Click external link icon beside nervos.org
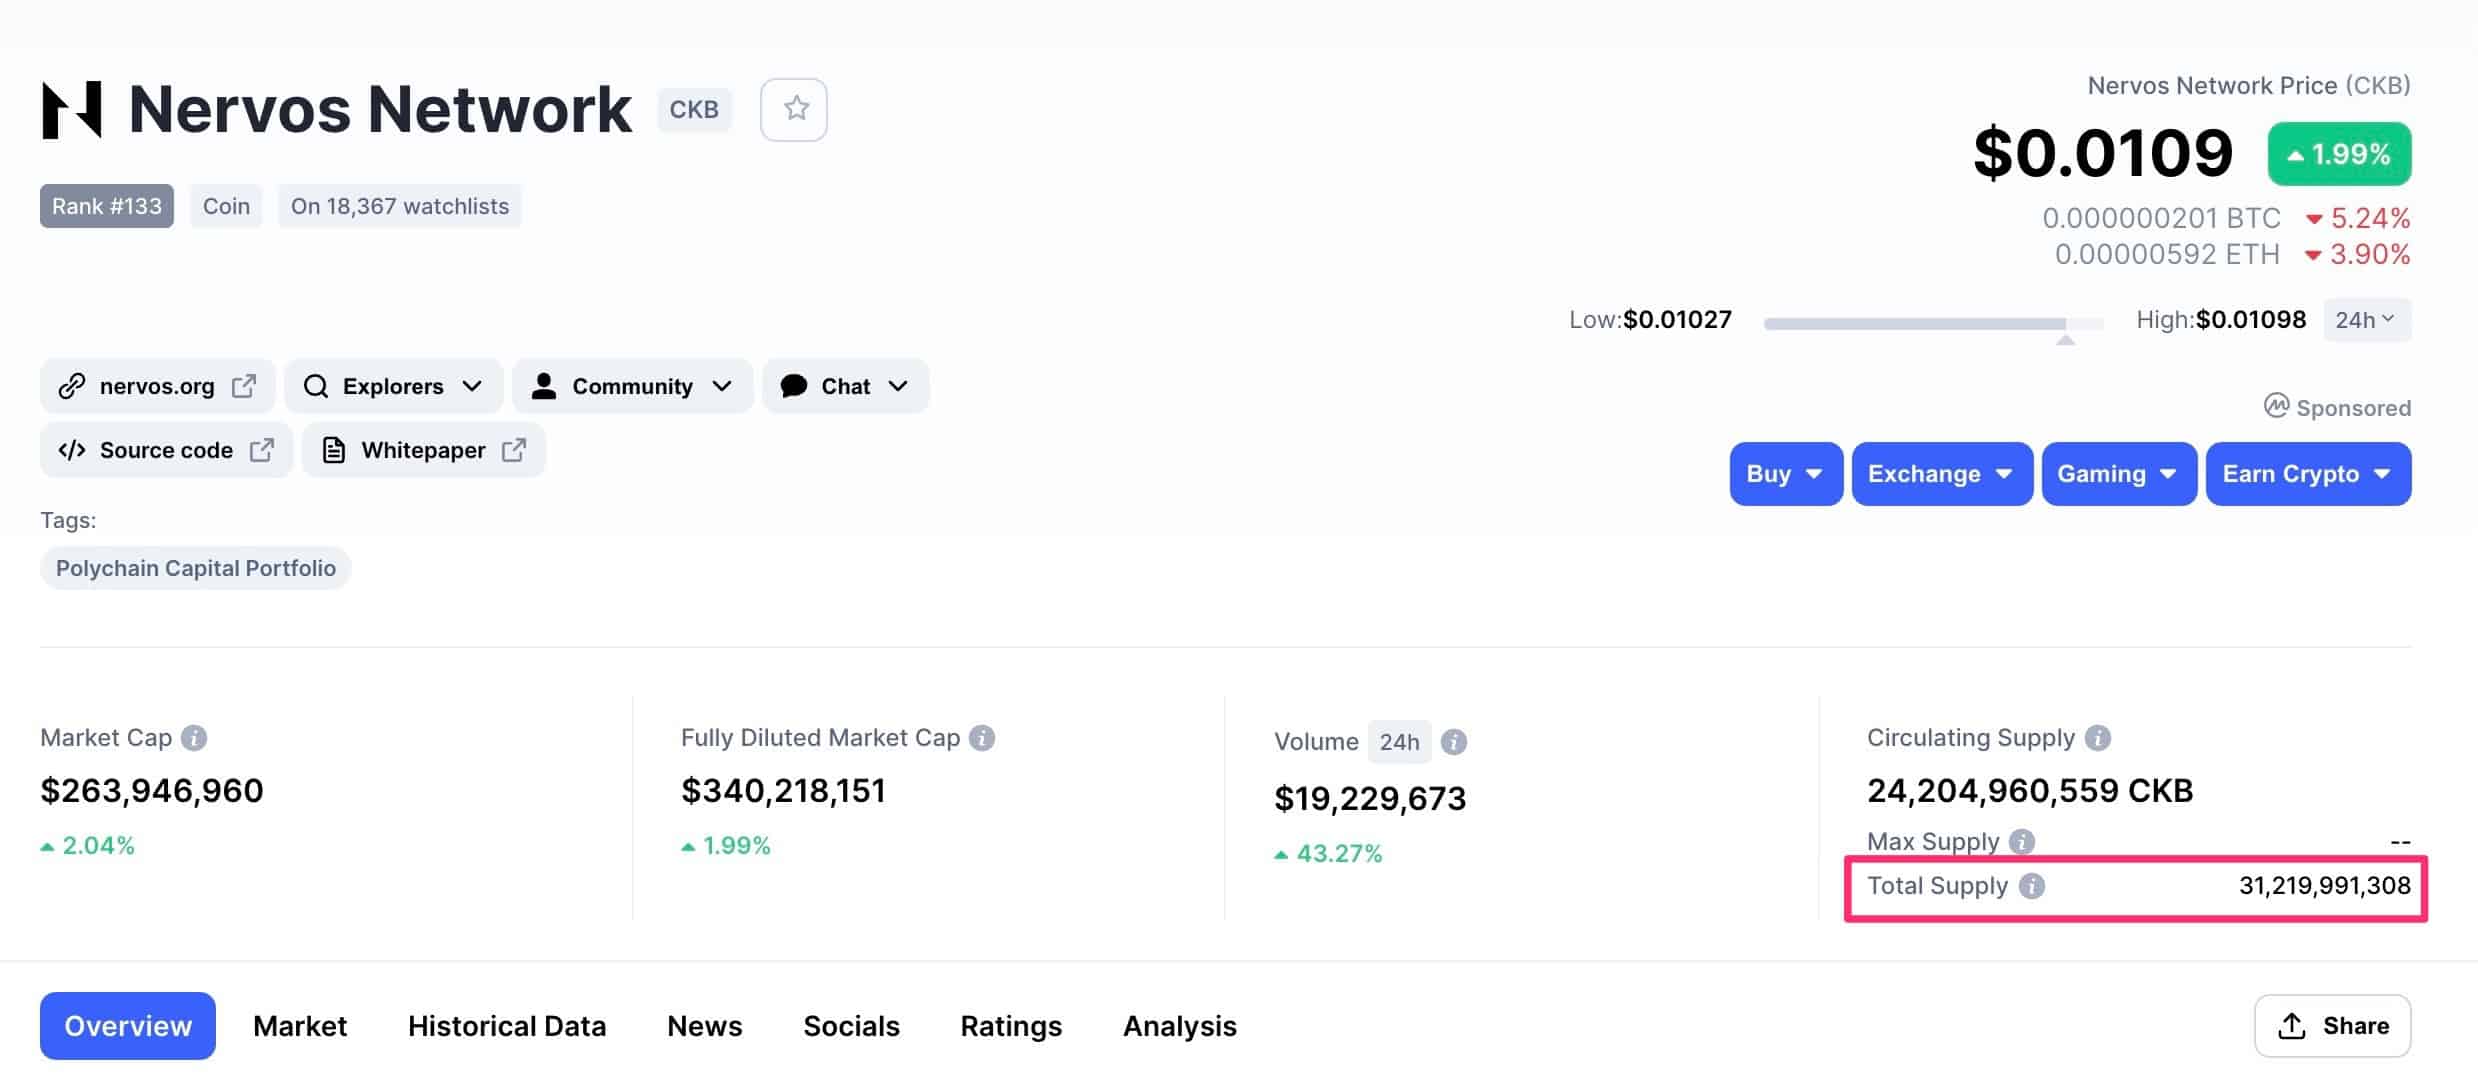This screenshot has width=2478, height=1082. (244, 386)
